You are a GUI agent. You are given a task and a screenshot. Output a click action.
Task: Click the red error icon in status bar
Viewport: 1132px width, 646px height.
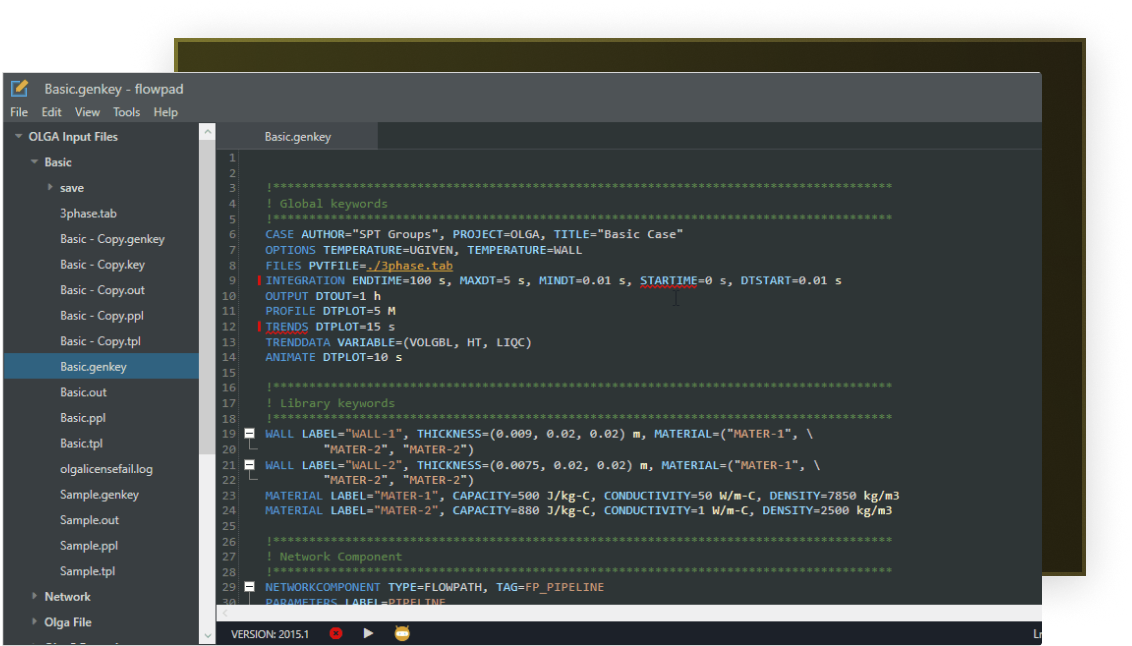[336, 633]
